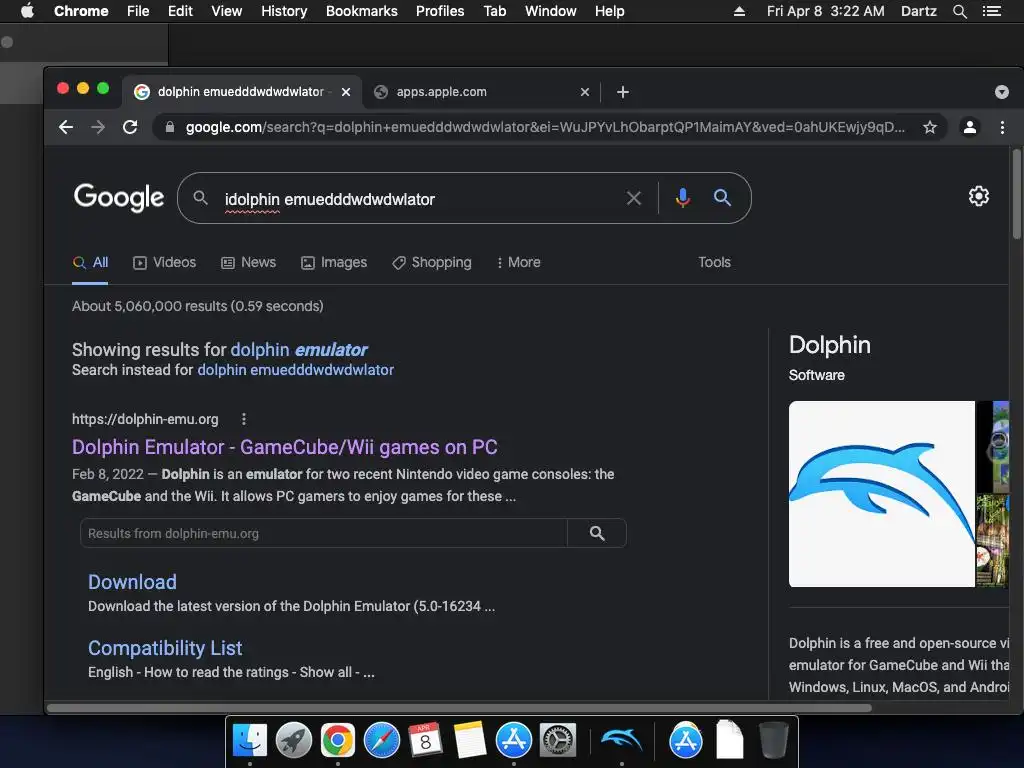Open the View menu
This screenshot has height=768, width=1024.
(227, 11)
